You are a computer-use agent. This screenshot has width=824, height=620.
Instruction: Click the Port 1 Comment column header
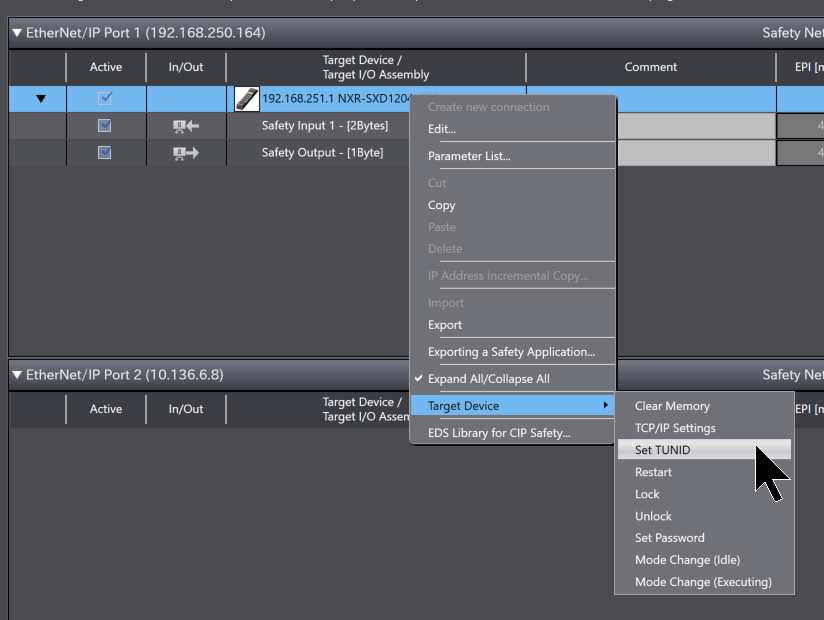651,67
